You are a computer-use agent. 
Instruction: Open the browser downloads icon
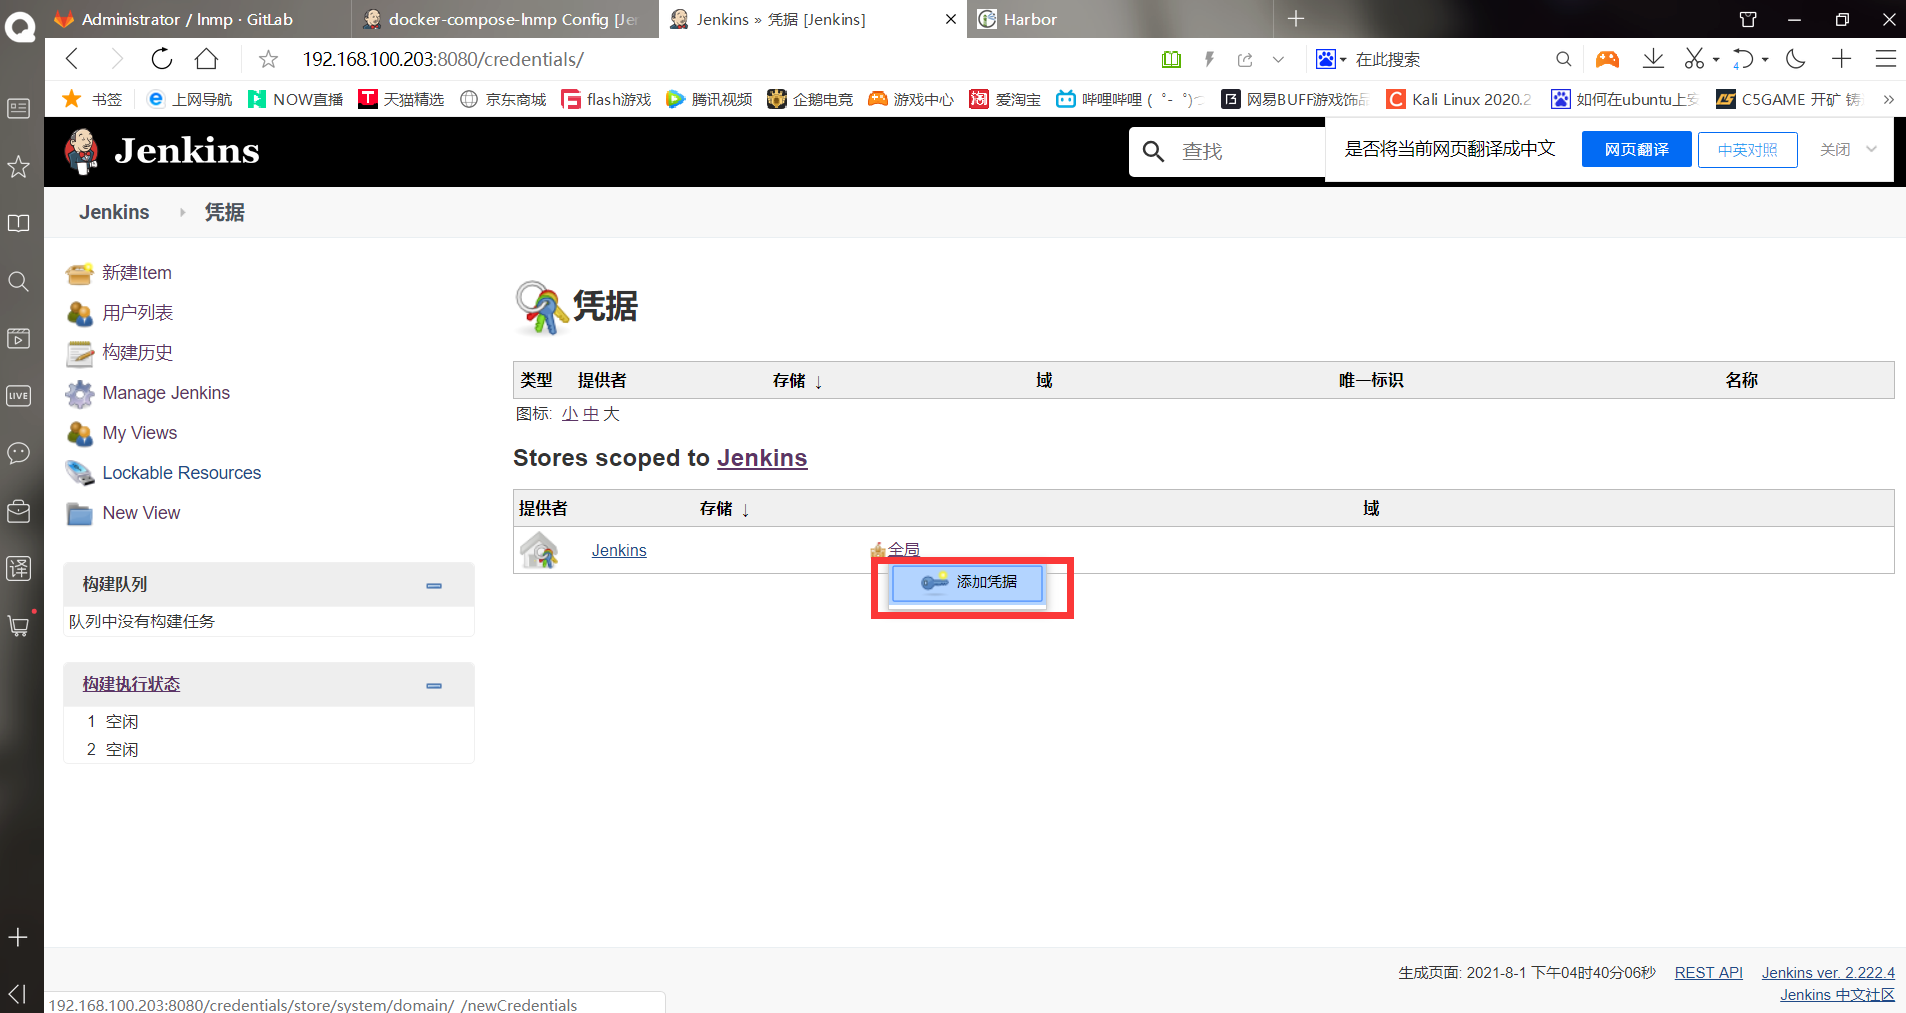click(x=1652, y=59)
